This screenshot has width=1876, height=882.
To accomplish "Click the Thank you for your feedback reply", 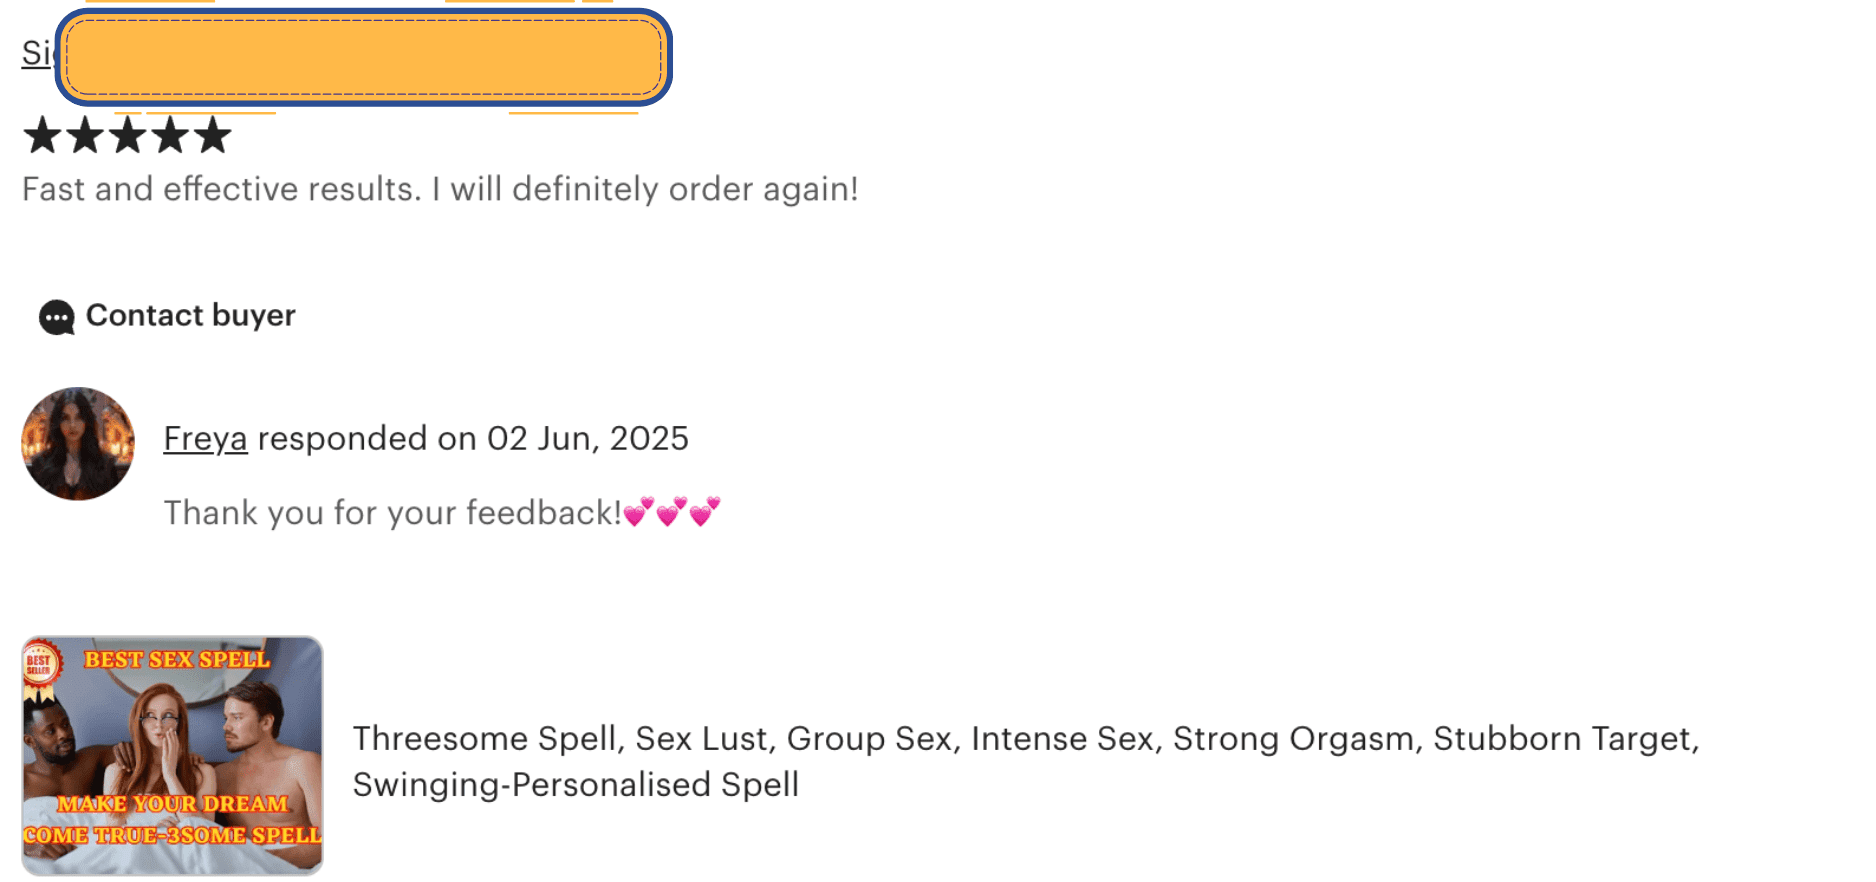I will tap(392, 513).
